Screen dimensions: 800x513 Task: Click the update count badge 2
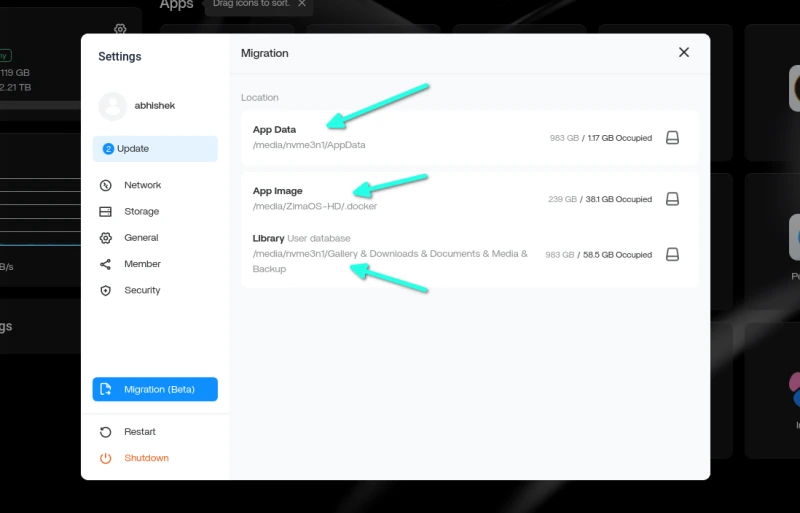108,149
